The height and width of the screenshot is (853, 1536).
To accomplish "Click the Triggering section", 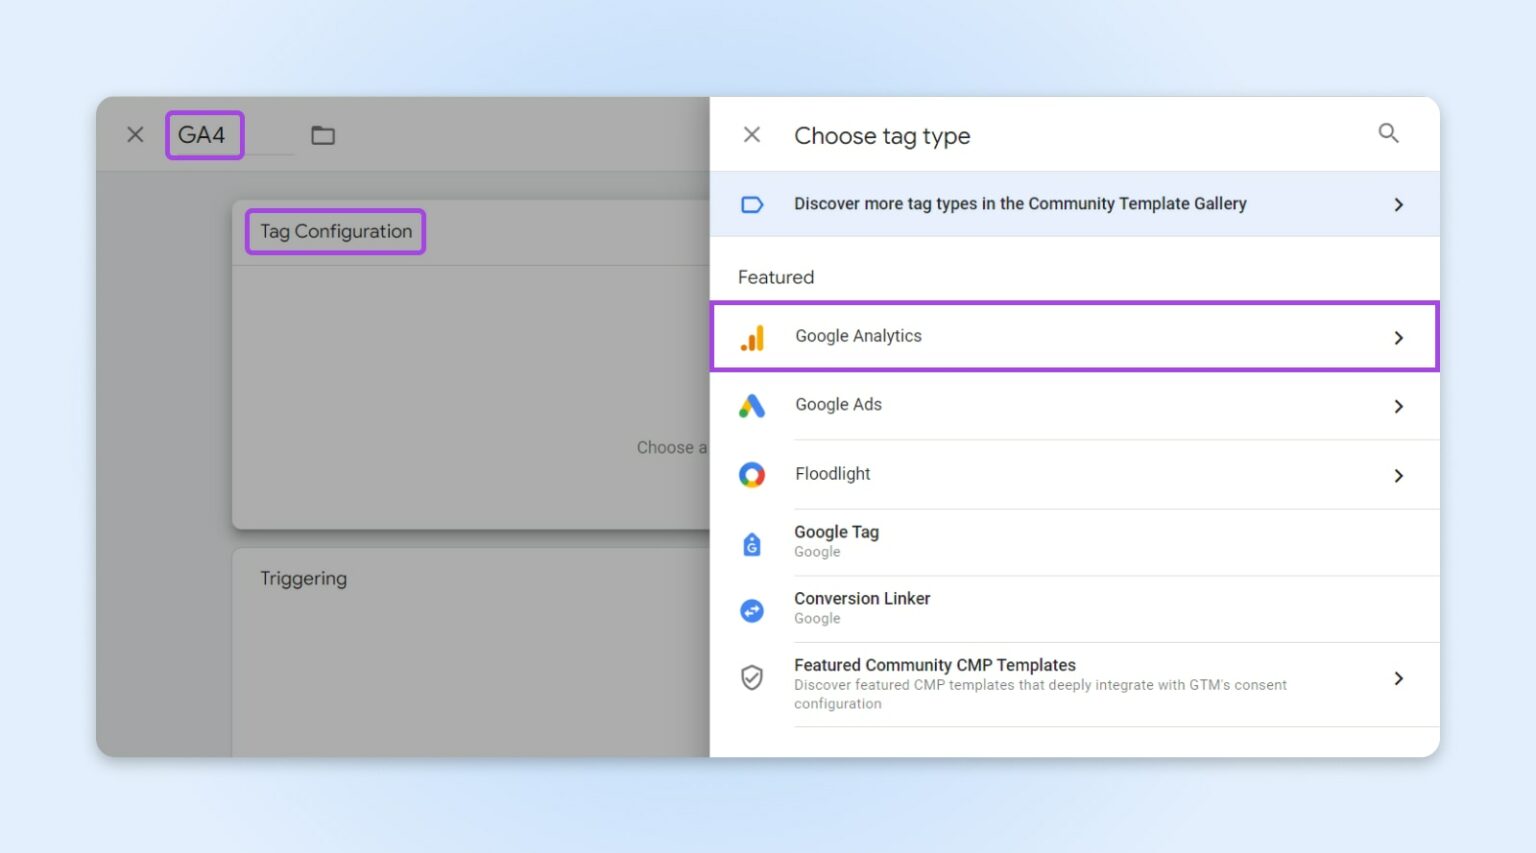I will [x=303, y=578].
